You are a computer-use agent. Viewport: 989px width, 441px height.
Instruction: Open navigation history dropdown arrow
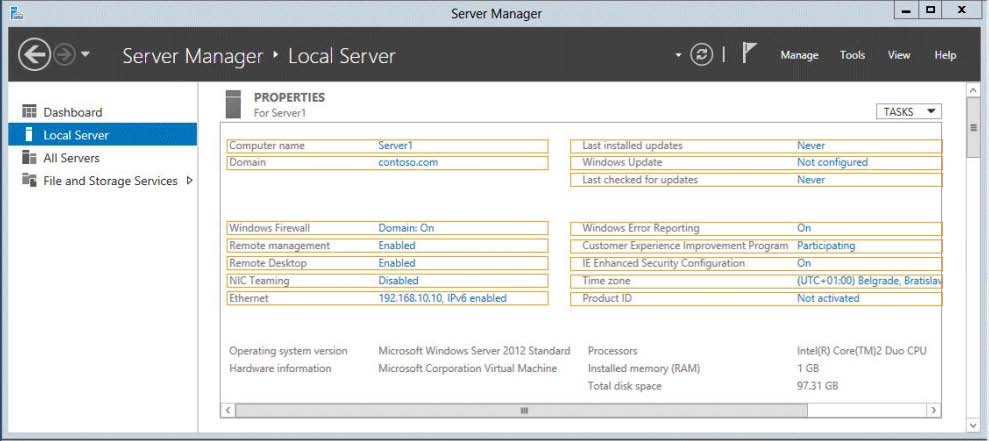(85, 55)
